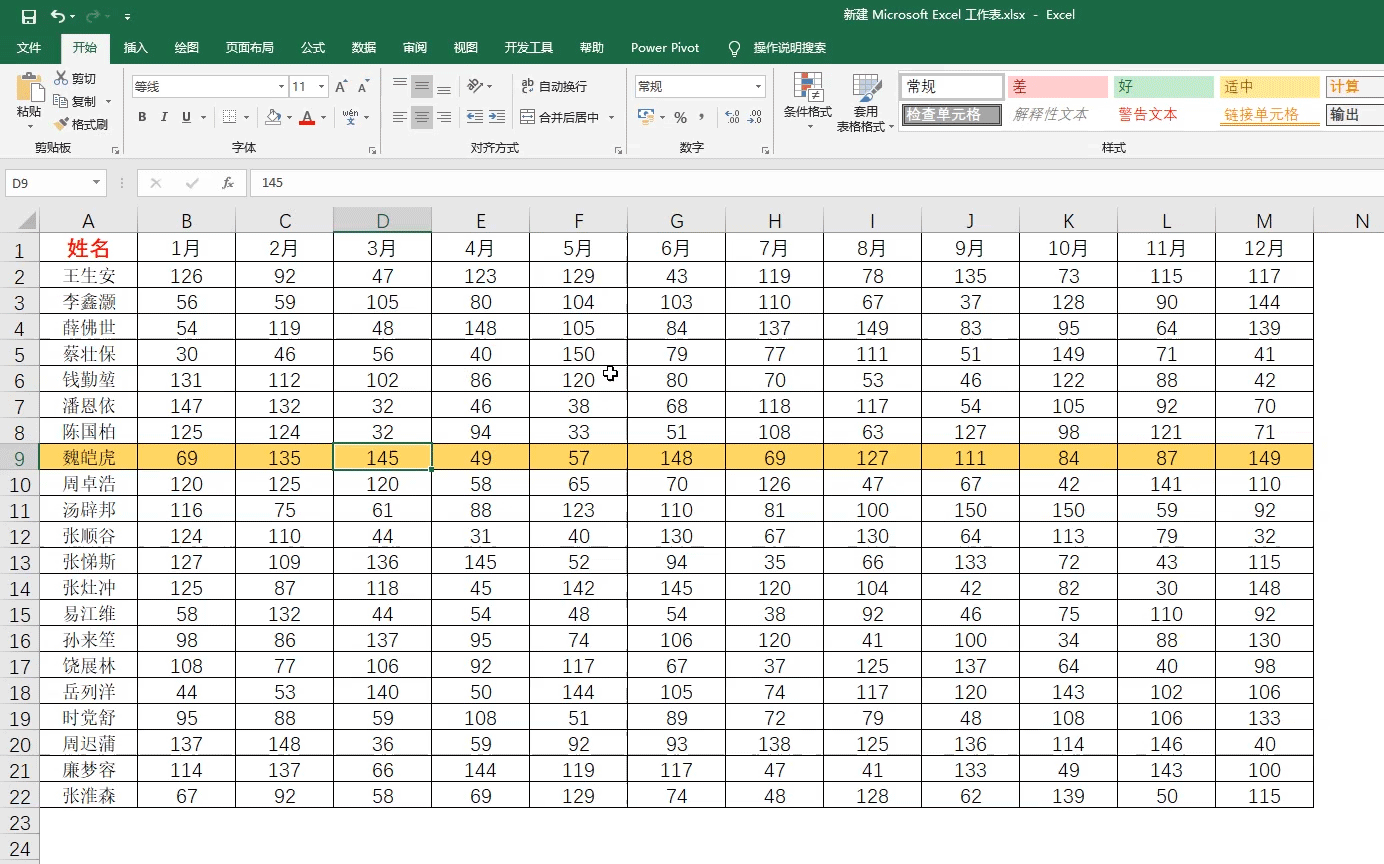Image resolution: width=1384 pixels, height=864 pixels.
Task: Apply the 常规 (Normal) cell style
Action: 952,87
